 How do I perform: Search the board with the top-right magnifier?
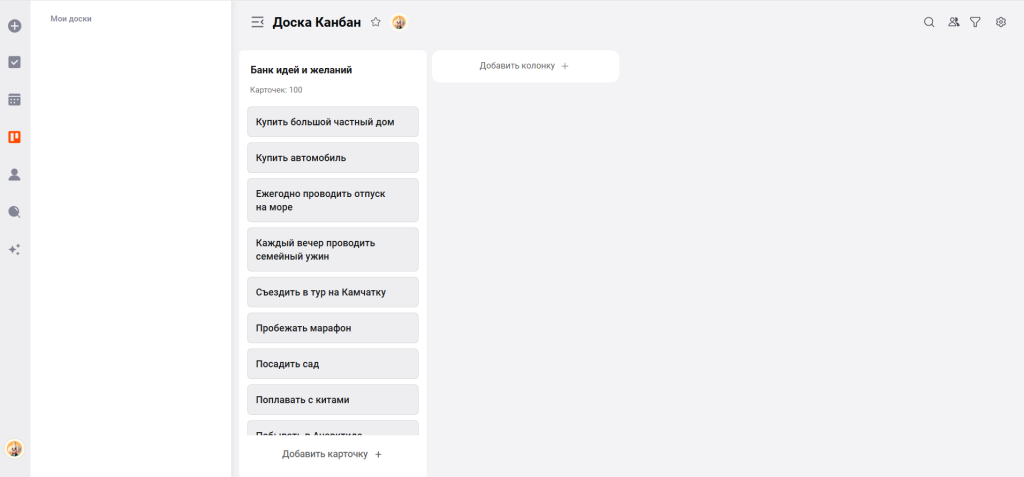pos(929,22)
